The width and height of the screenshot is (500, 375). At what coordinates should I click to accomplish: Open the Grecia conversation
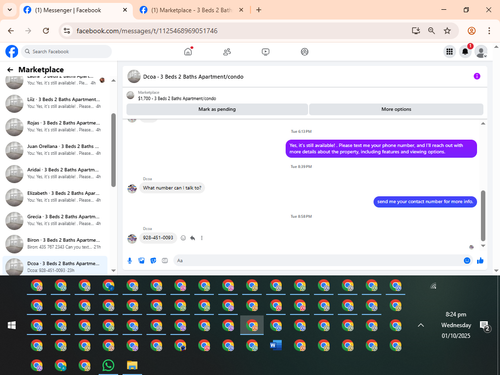point(55,220)
